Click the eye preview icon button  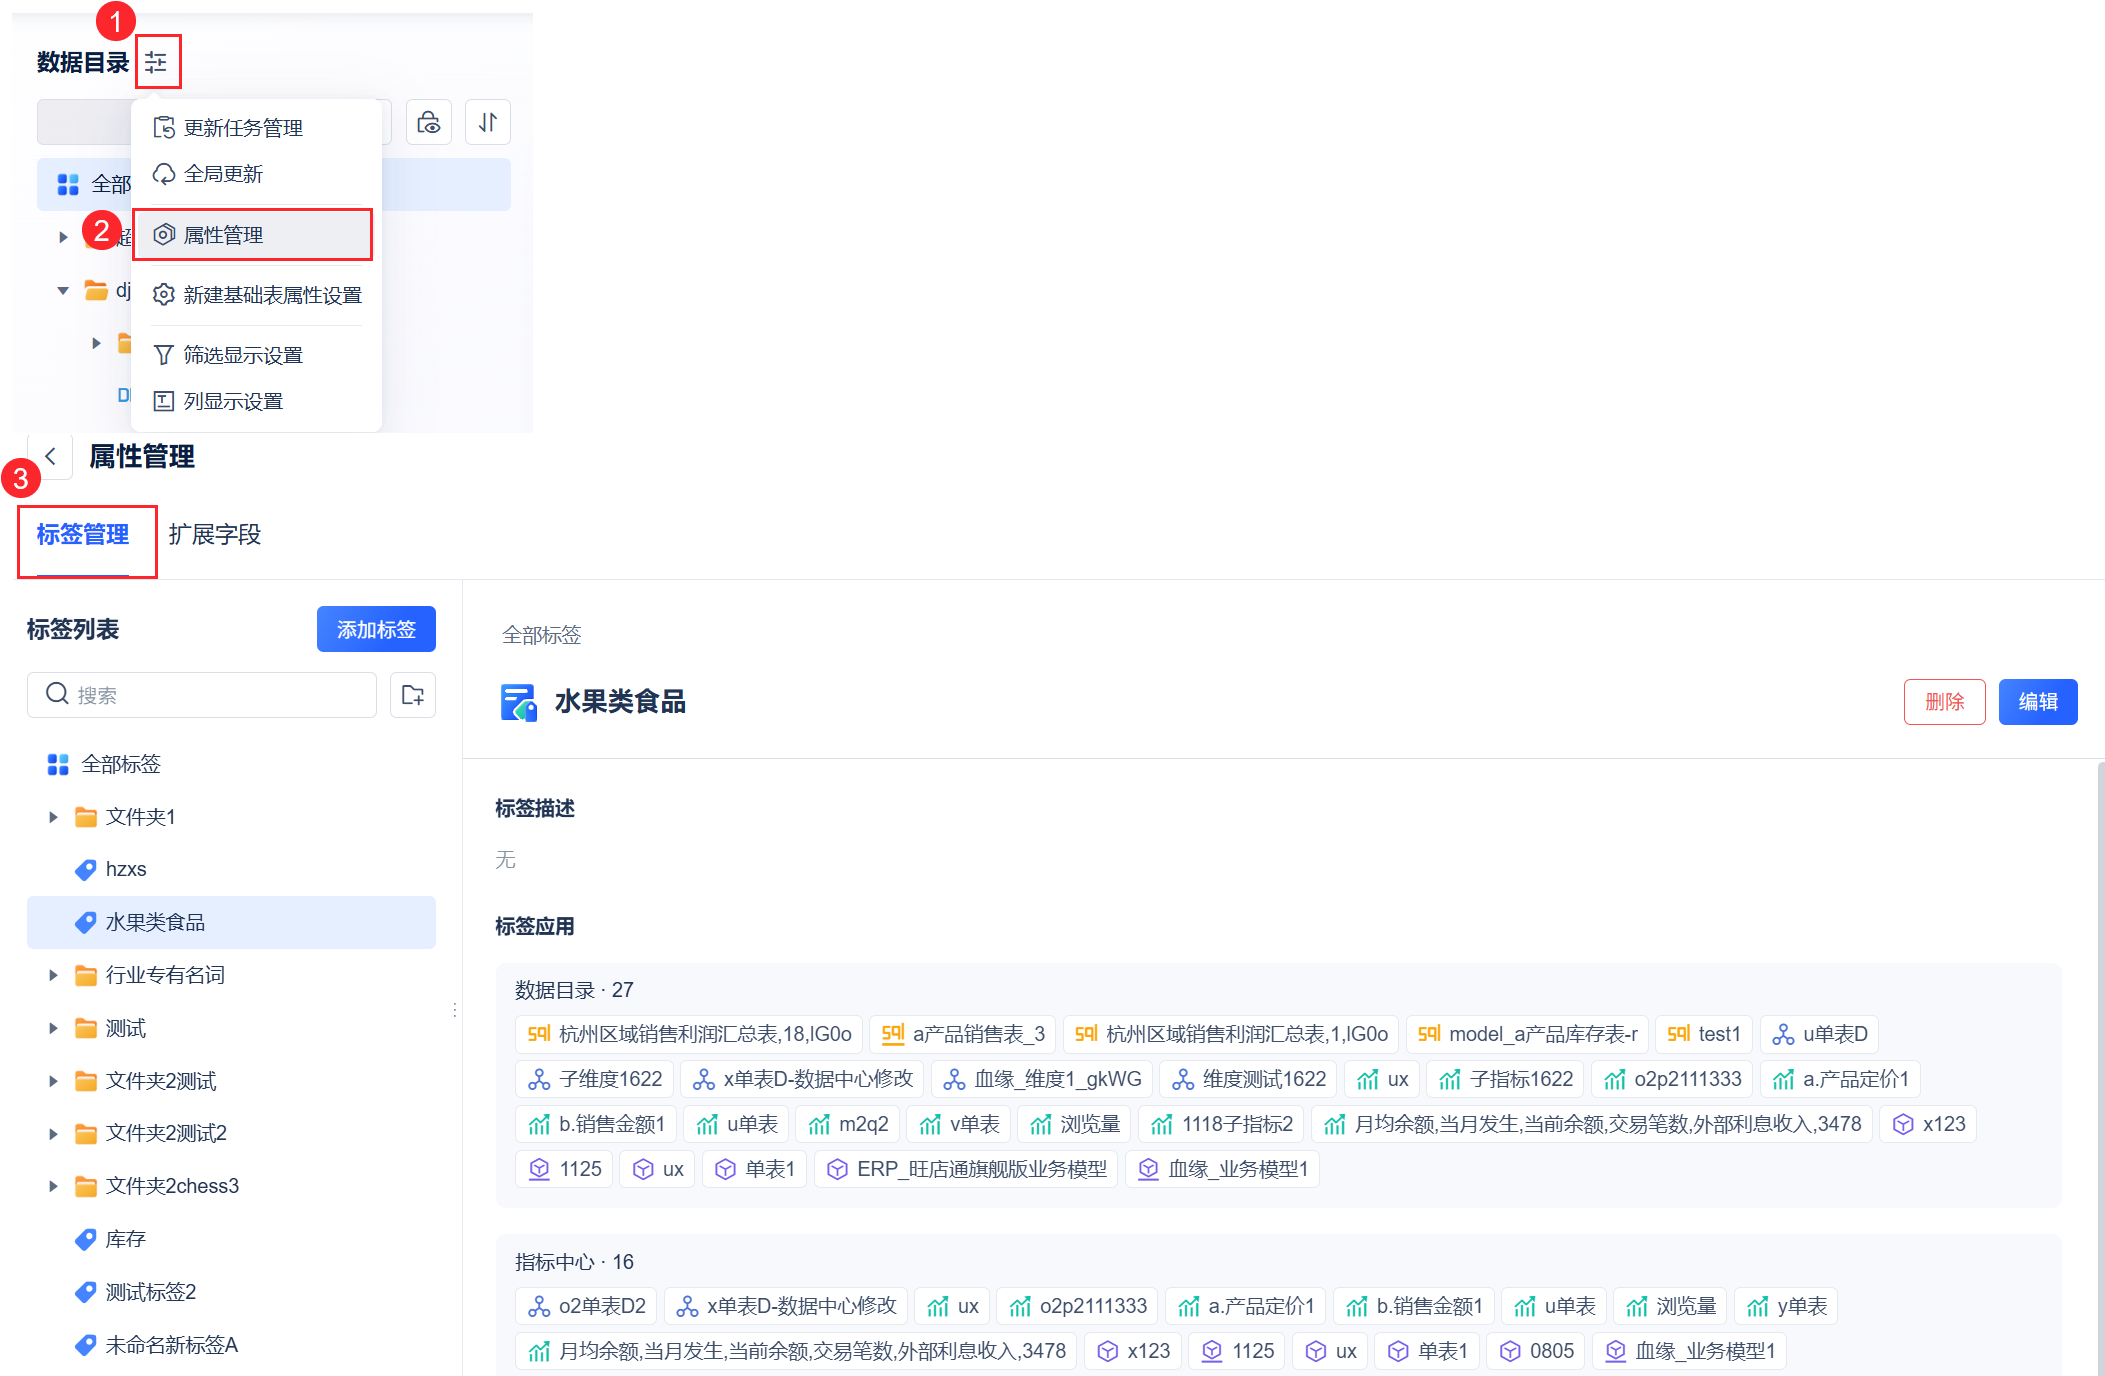click(429, 122)
